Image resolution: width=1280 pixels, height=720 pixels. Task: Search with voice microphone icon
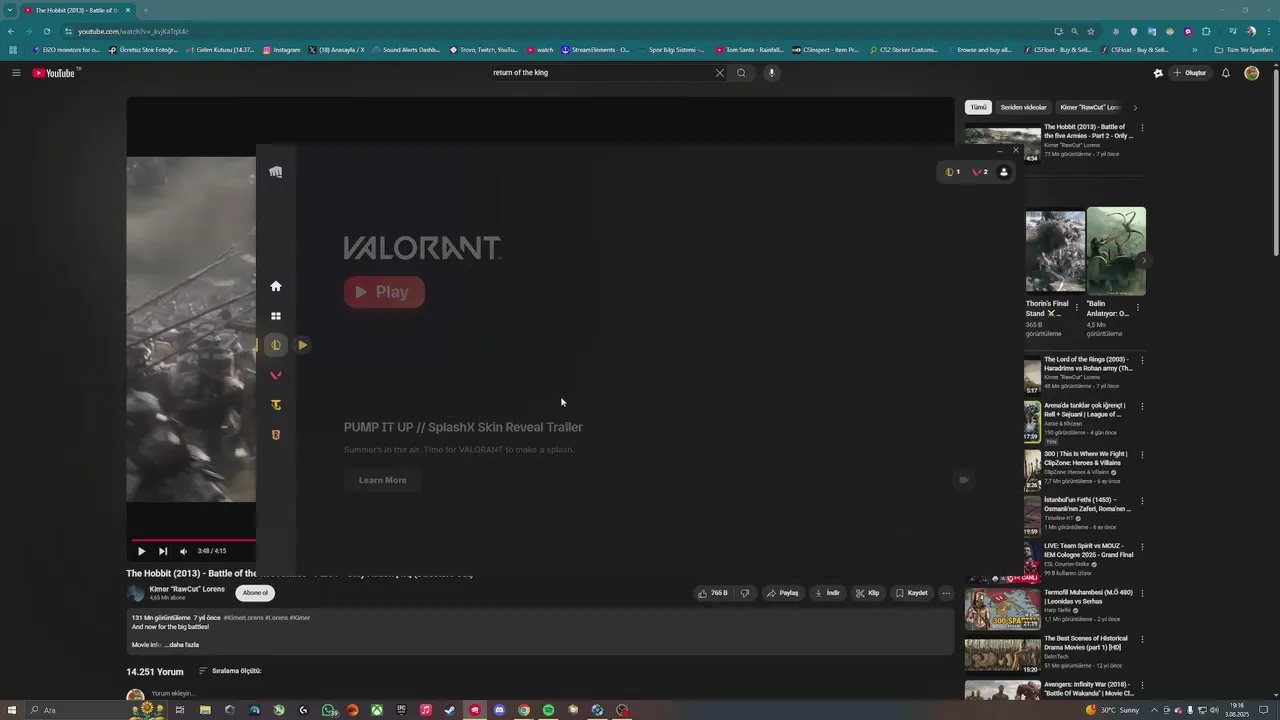[771, 73]
